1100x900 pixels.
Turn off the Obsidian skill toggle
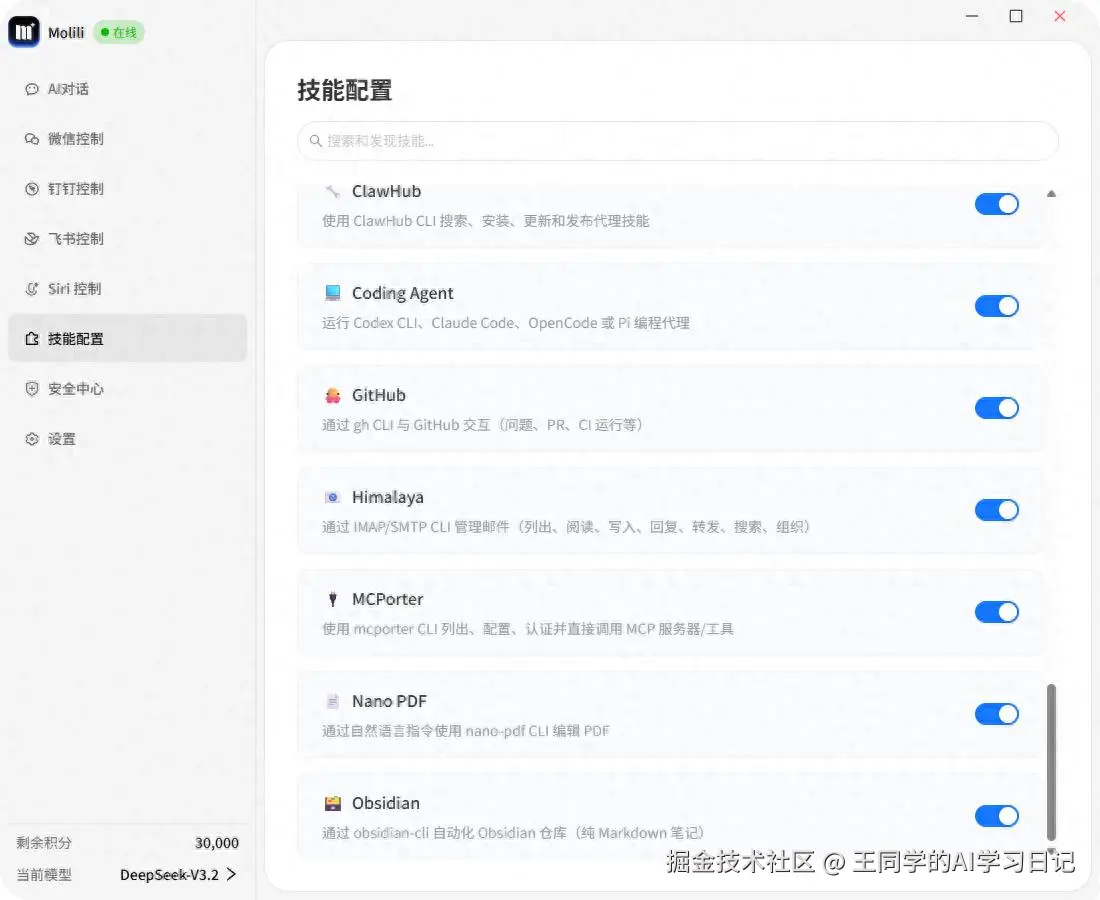(996, 816)
